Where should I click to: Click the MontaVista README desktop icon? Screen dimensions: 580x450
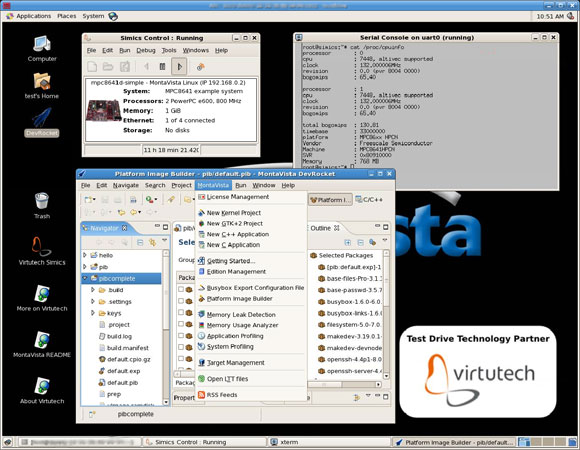pos(42,345)
